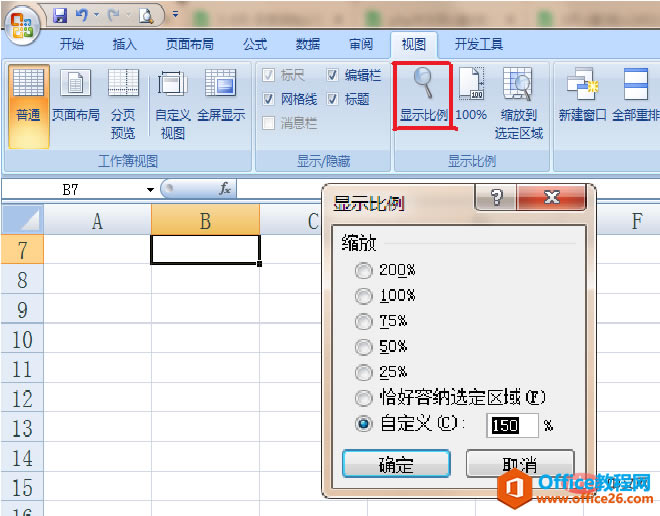
Task: Open undo history dropdown arrow
Action: click(96, 15)
